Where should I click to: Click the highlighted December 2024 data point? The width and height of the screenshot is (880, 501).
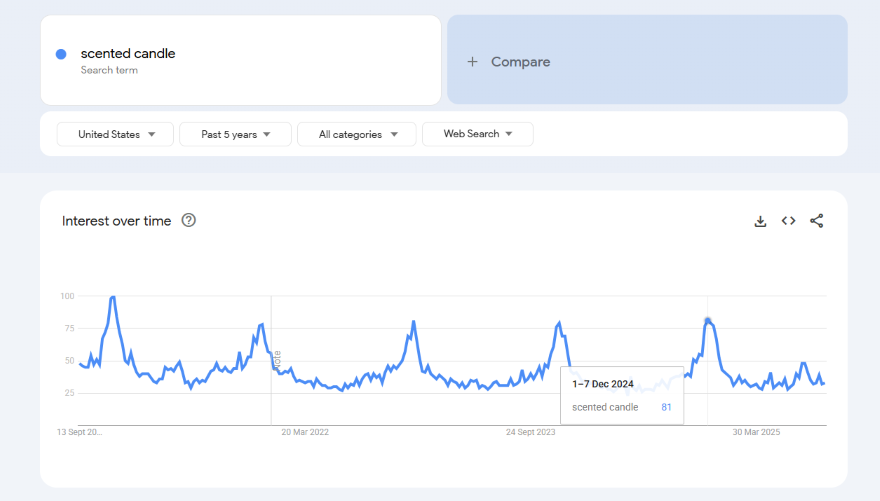(x=708, y=321)
